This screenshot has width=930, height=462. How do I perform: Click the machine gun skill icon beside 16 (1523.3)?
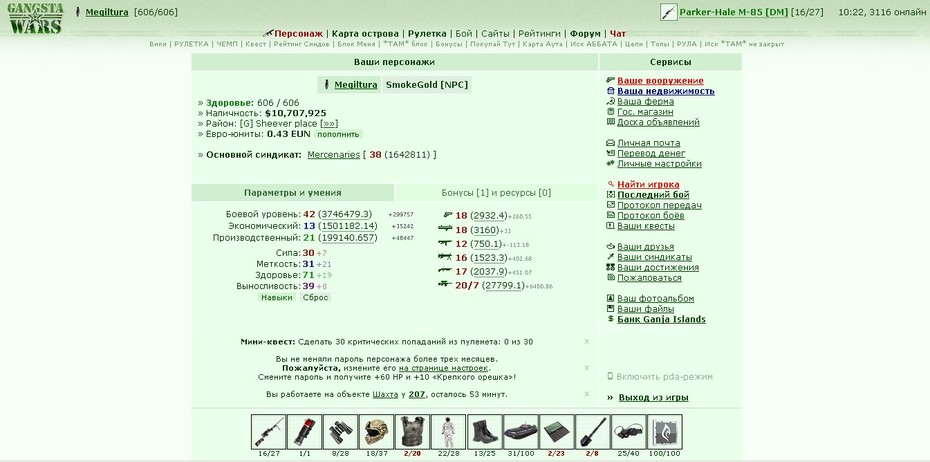[x=445, y=256]
